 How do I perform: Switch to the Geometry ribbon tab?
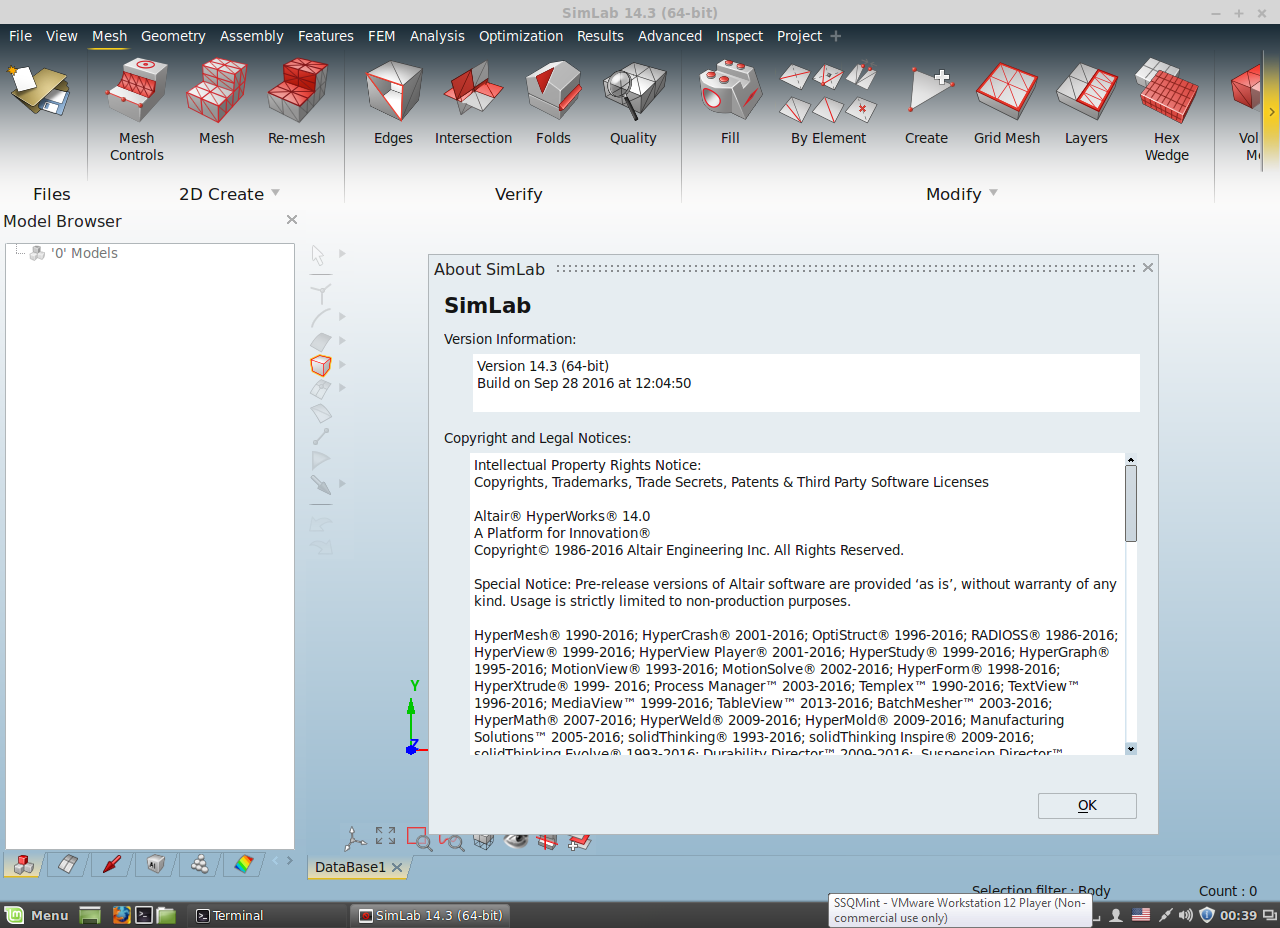(173, 36)
